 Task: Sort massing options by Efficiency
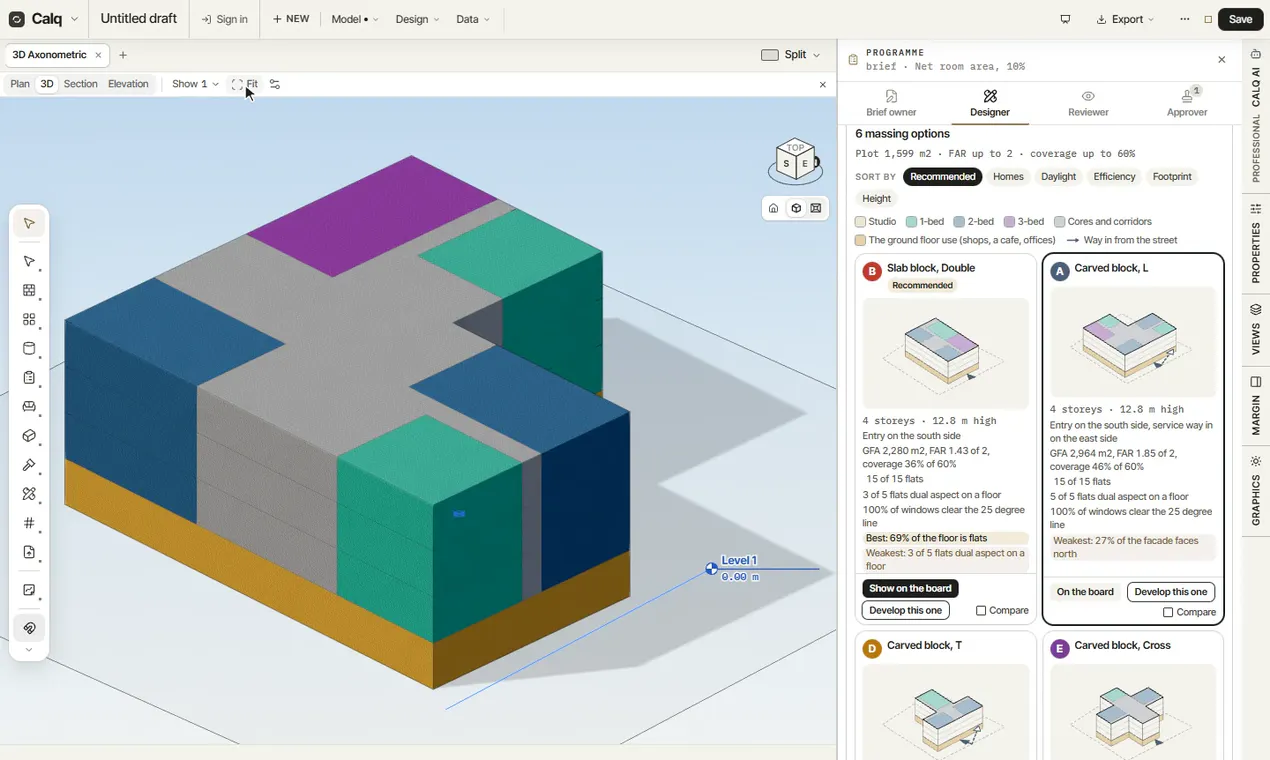(1114, 177)
